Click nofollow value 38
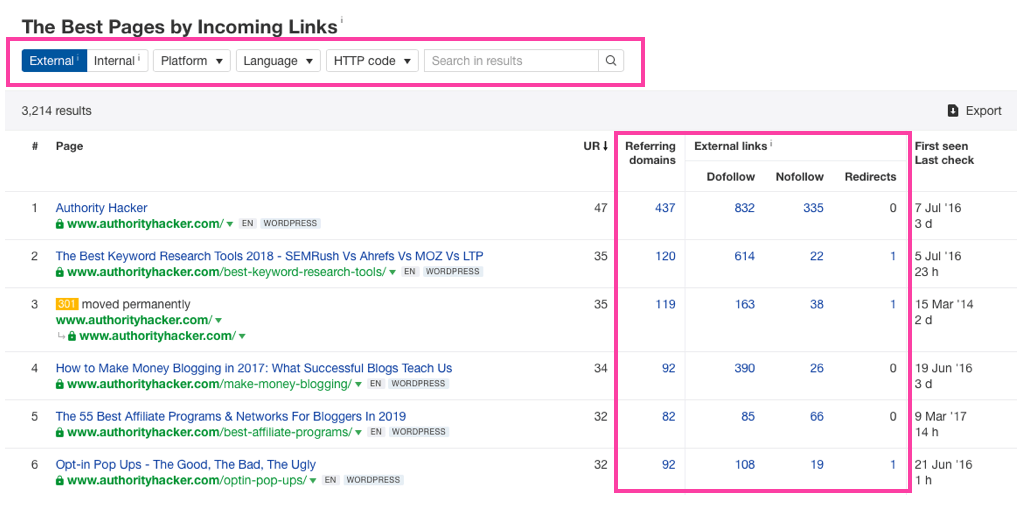 tap(817, 304)
